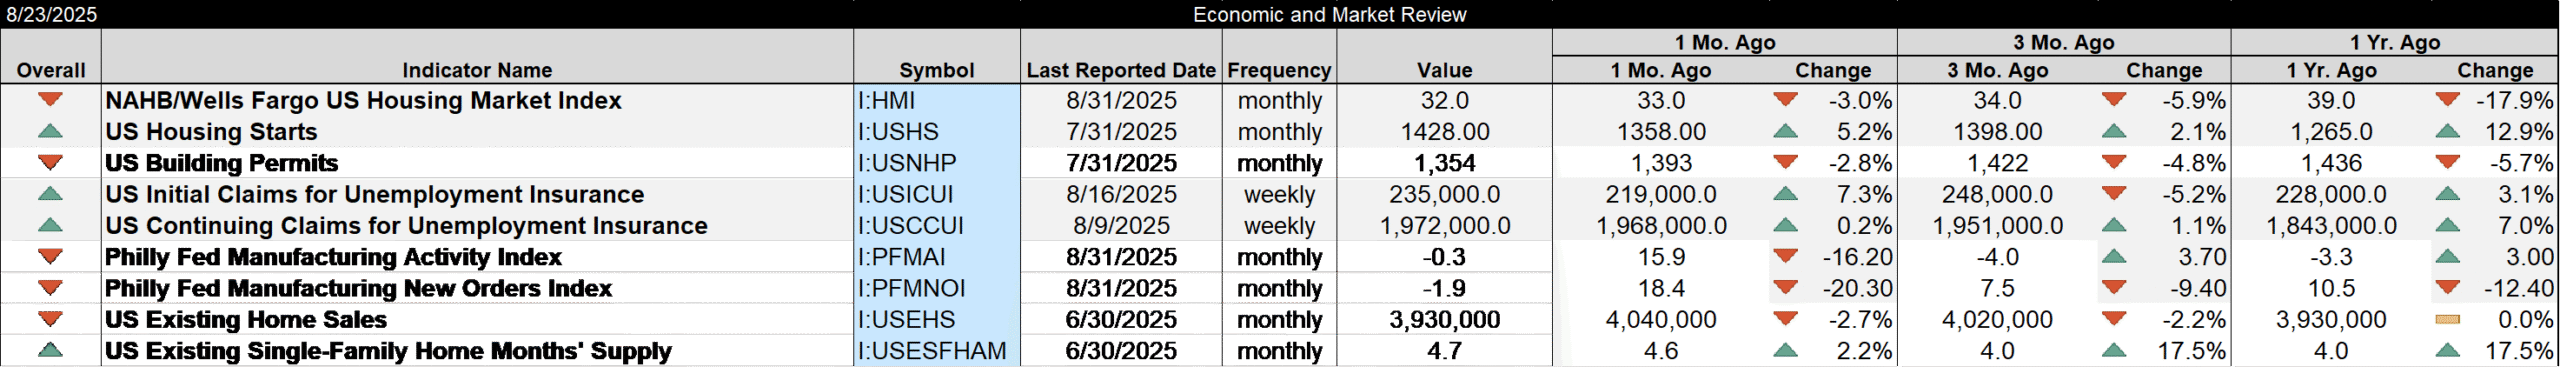Click the 3,930,000 value in the Value column
This screenshot has width=2560, height=367.
[x=1444, y=319]
